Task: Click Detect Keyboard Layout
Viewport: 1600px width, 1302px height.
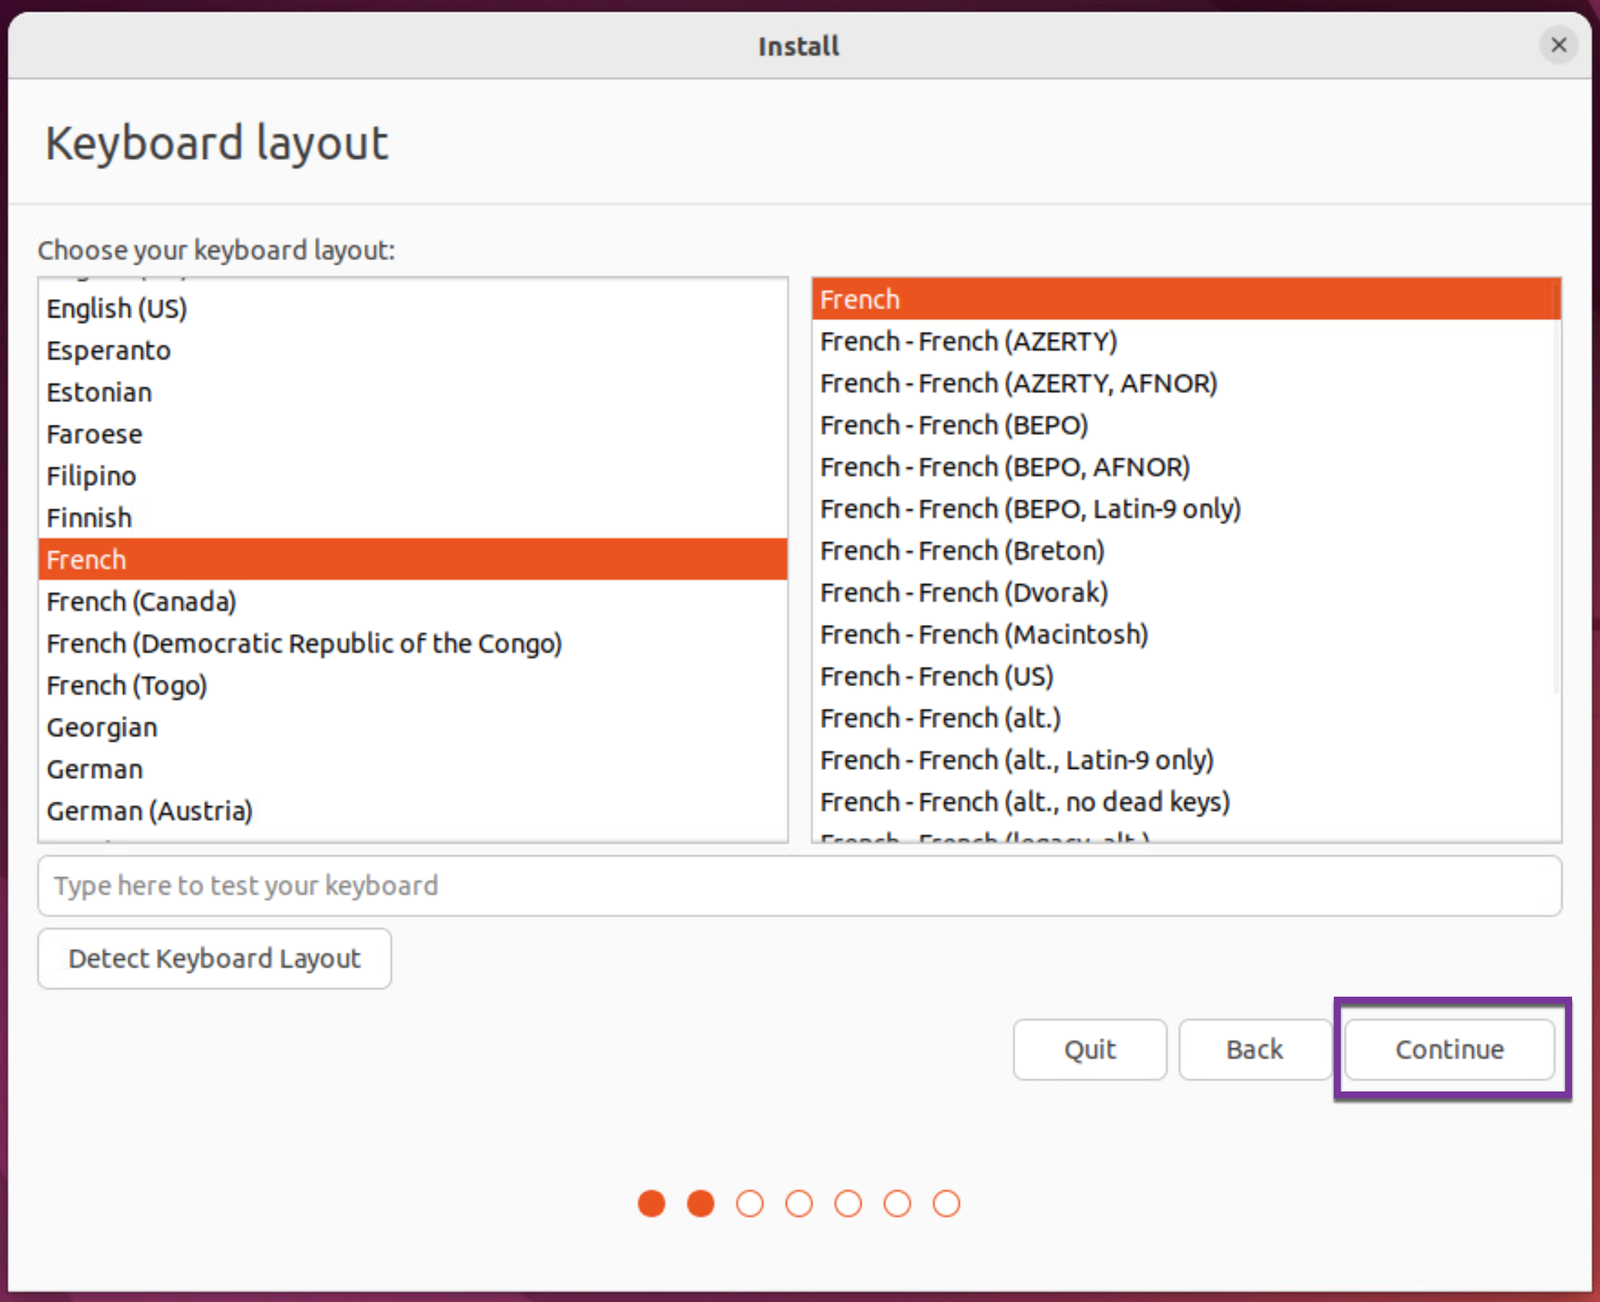Action: tap(213, 958)
